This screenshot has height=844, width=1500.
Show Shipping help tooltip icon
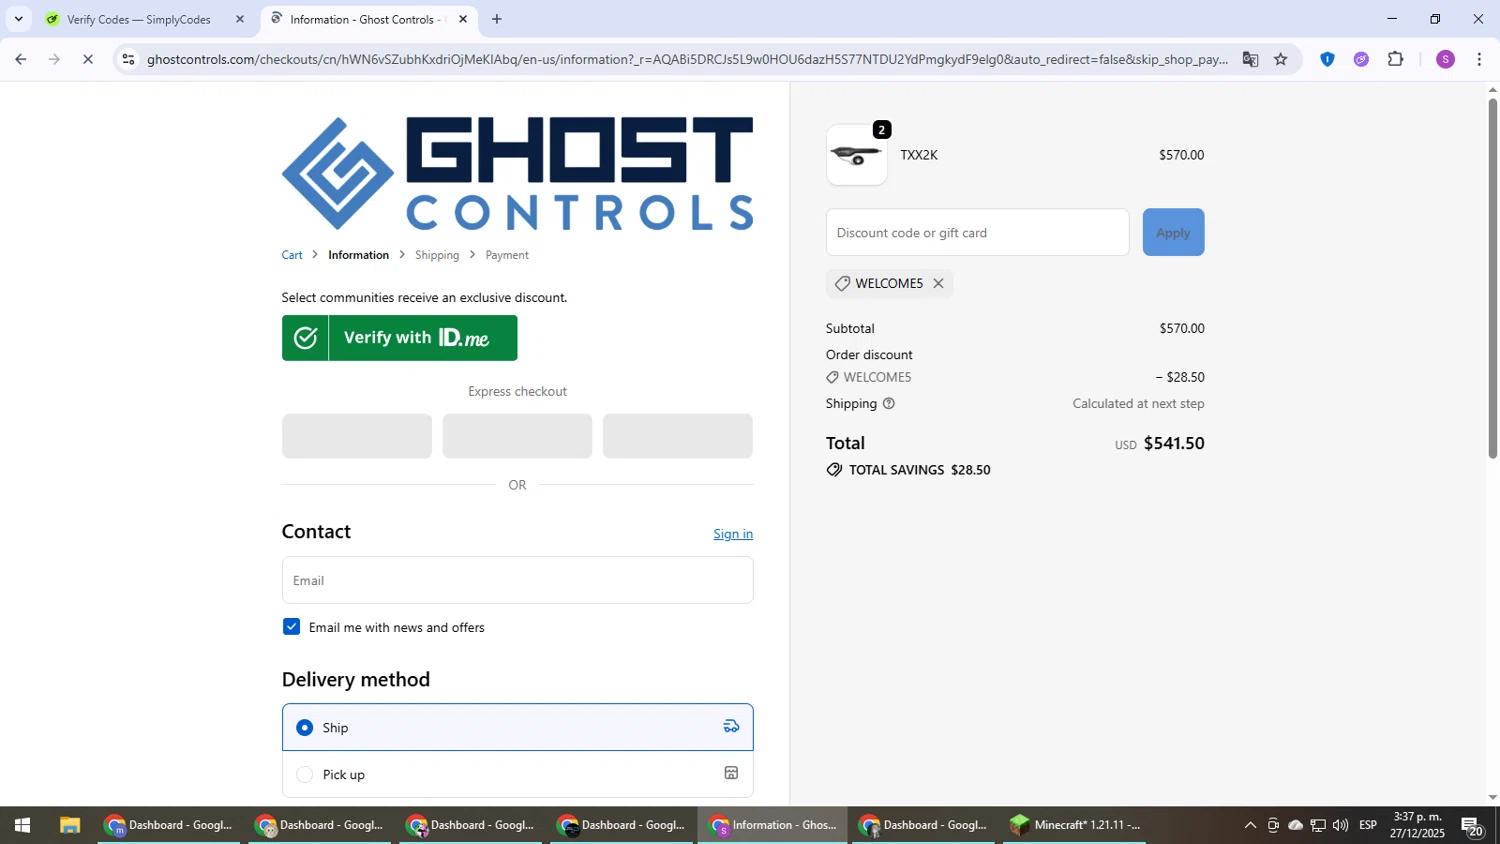tap(888, 404)
